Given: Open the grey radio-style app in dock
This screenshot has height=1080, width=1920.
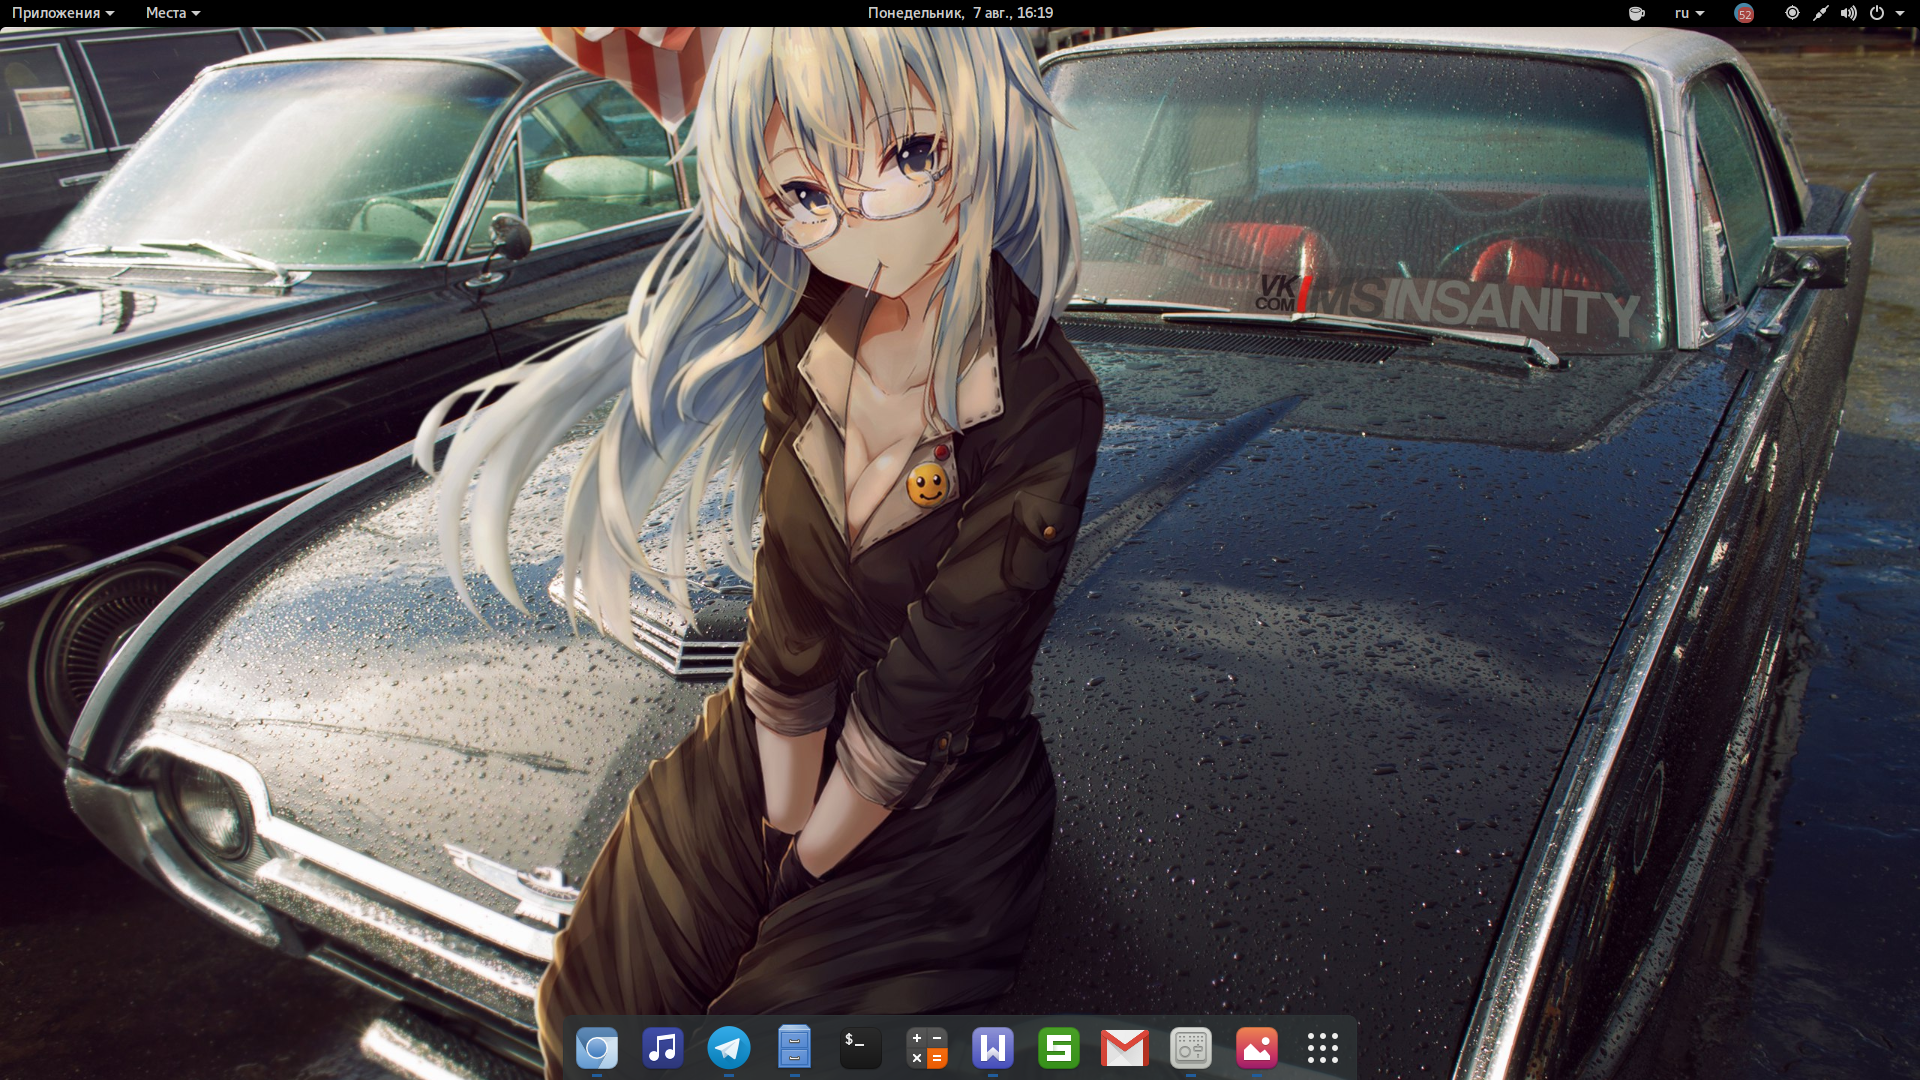Looking at the screenshot, I should tap(1191, 1048).
